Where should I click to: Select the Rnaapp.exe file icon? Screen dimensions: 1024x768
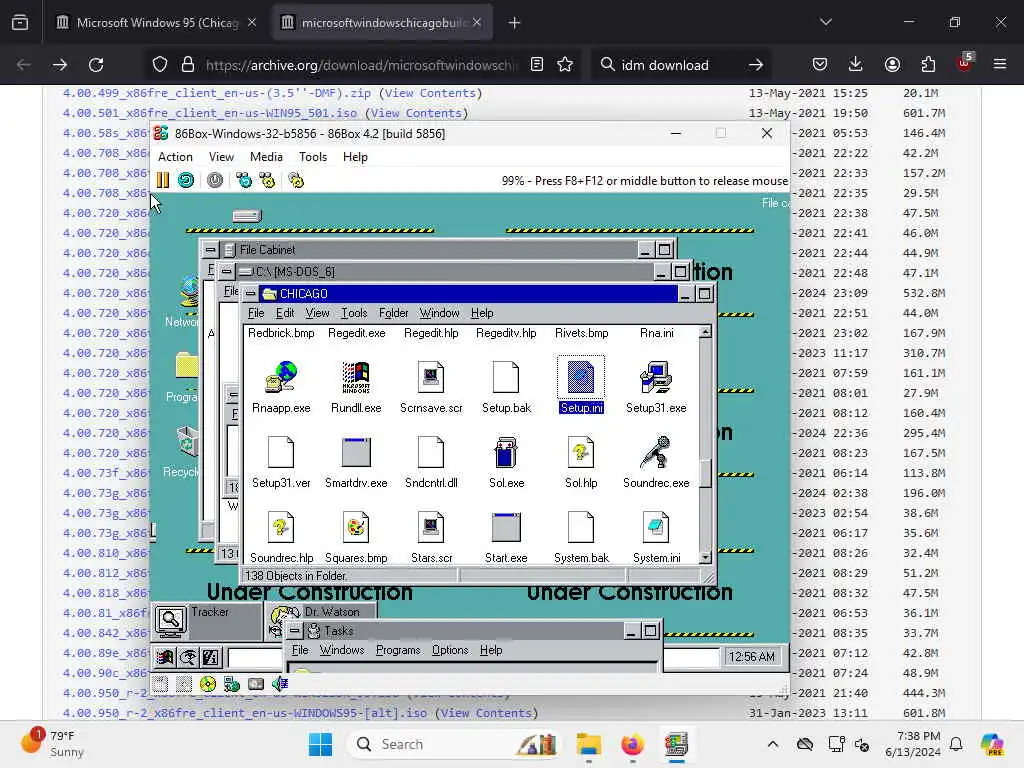[281, 377]
